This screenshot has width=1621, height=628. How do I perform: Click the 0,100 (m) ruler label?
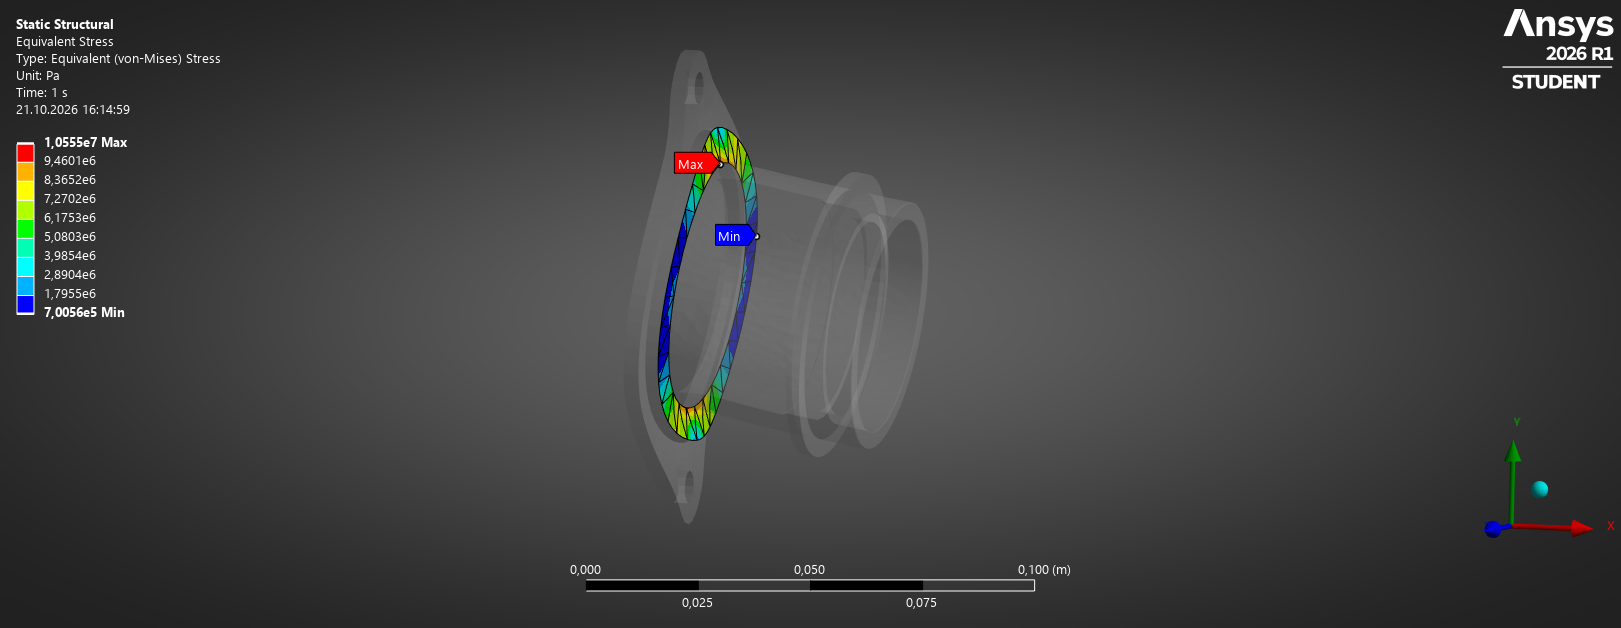pyautogui.click(x=1044, y=570)
